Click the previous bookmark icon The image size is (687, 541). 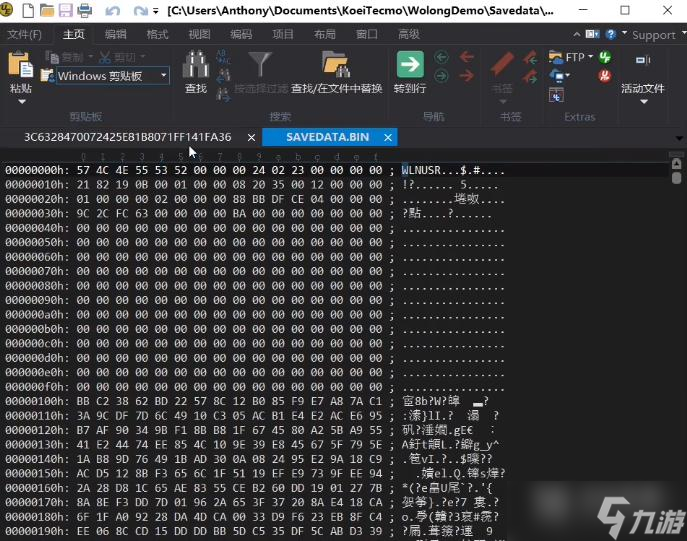(x=530, y=57)
